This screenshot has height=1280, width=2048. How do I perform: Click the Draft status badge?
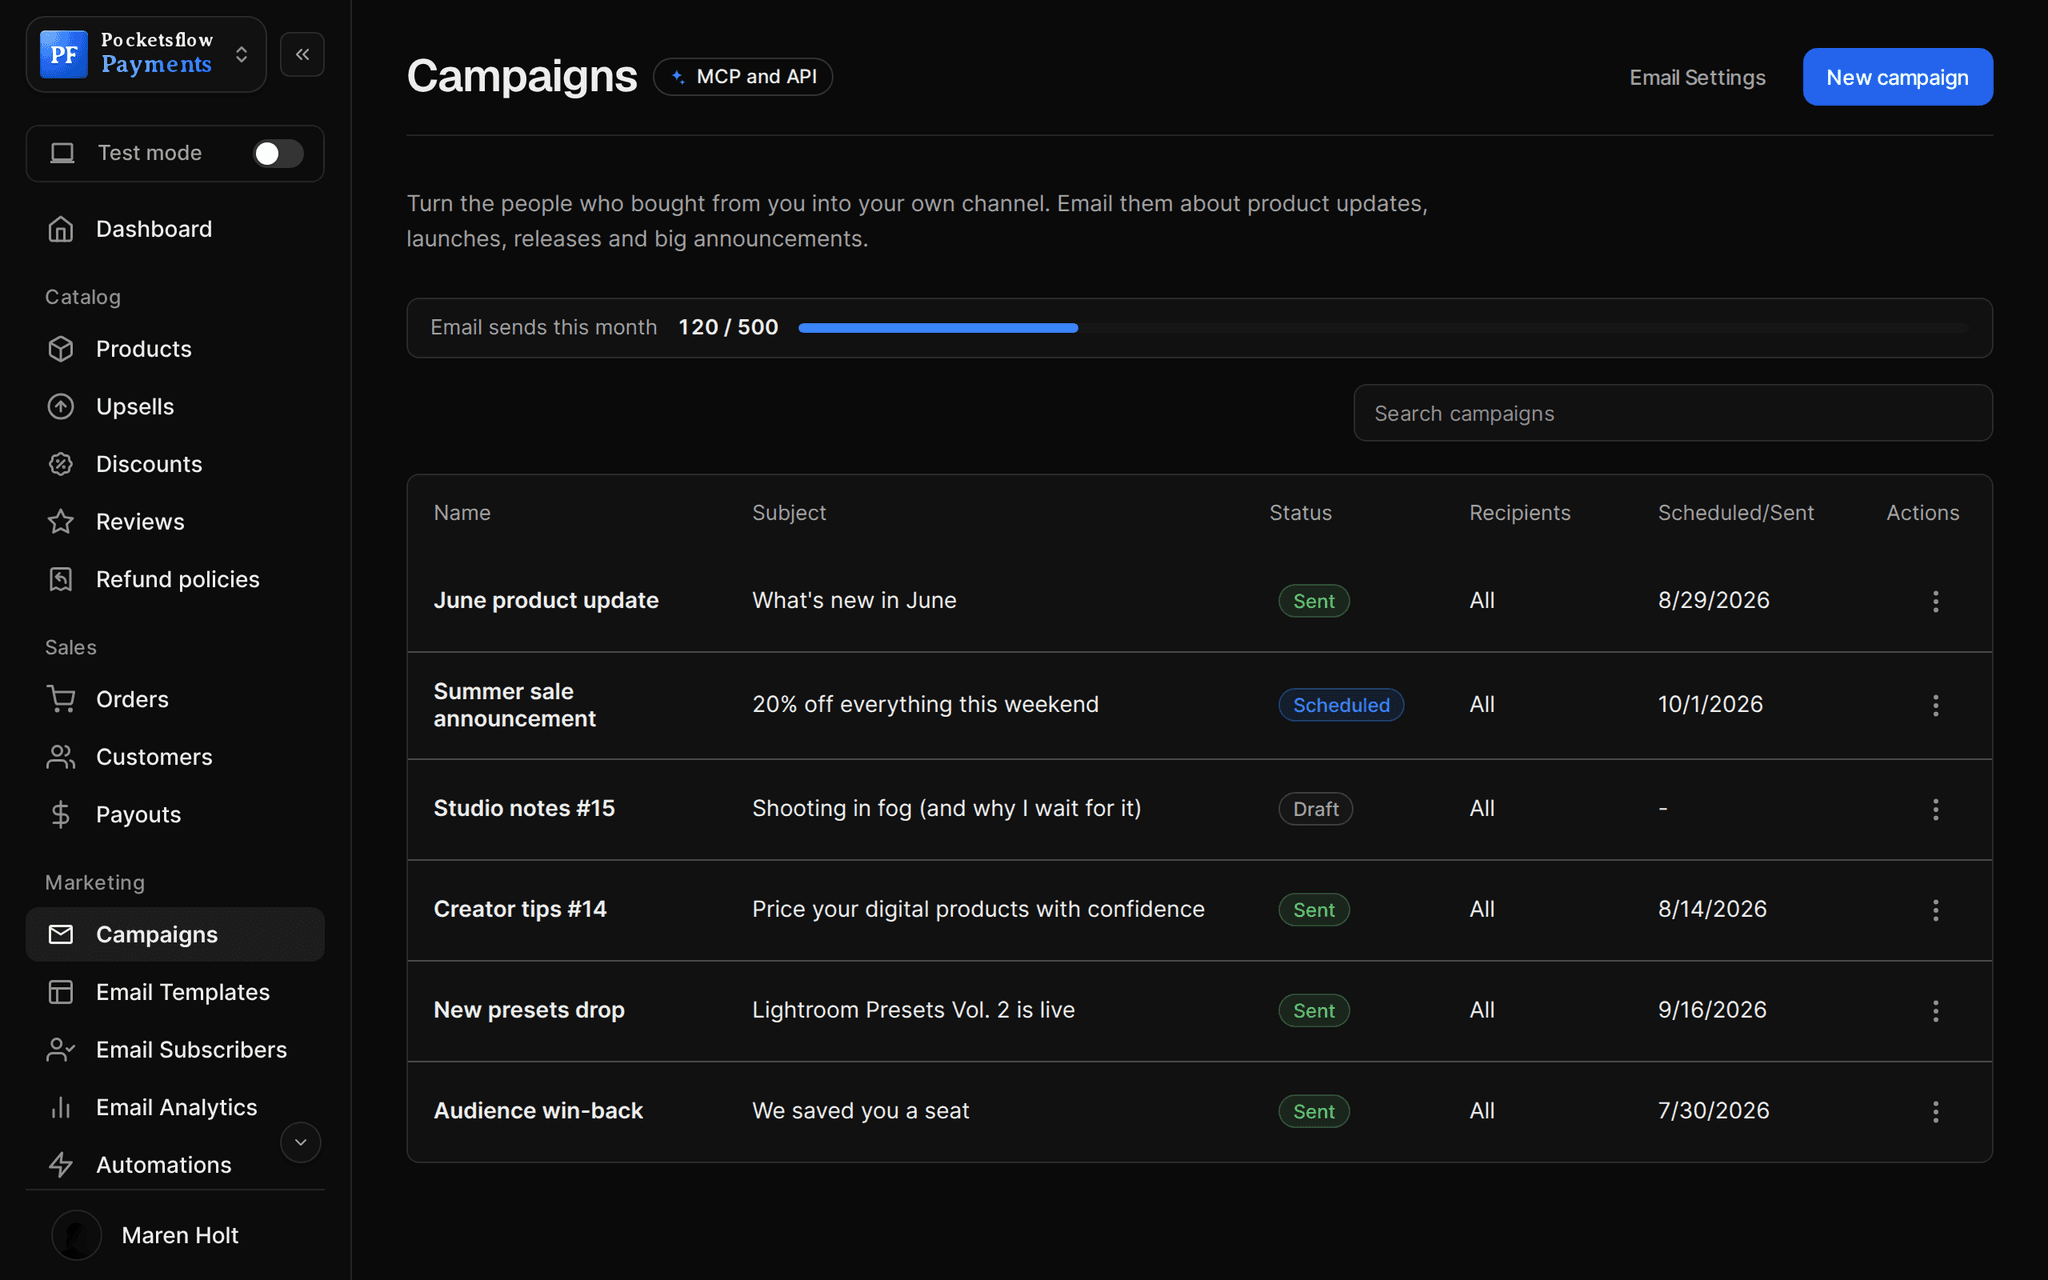click(1315, 809)
